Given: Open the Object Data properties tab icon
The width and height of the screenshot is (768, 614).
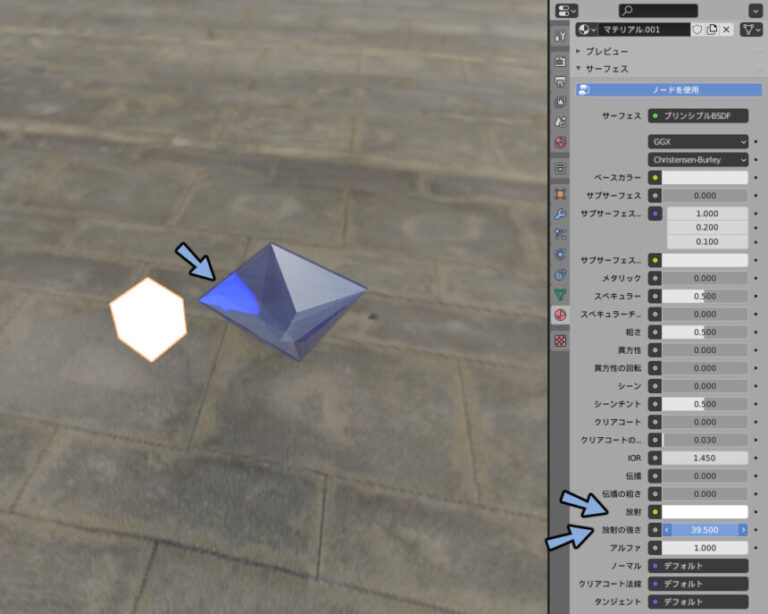Looking at the screenshot, I should (560, 295).
